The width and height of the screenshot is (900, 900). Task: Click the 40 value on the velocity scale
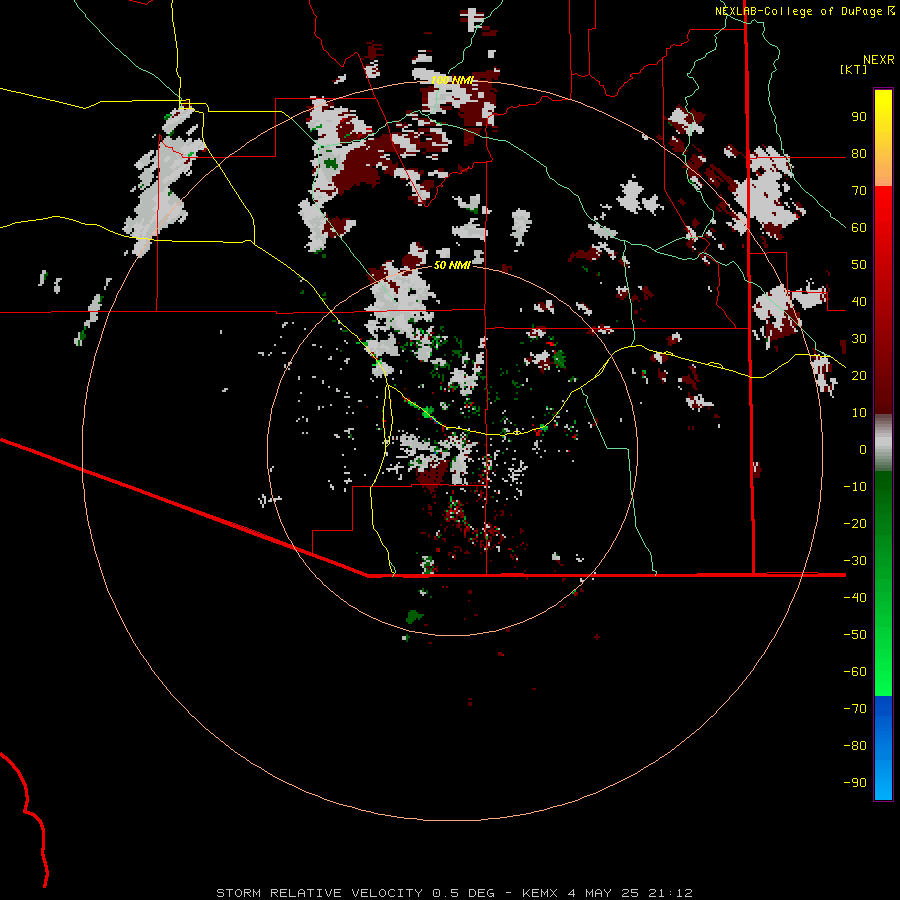pyautogui.click(x=859, y=302)
